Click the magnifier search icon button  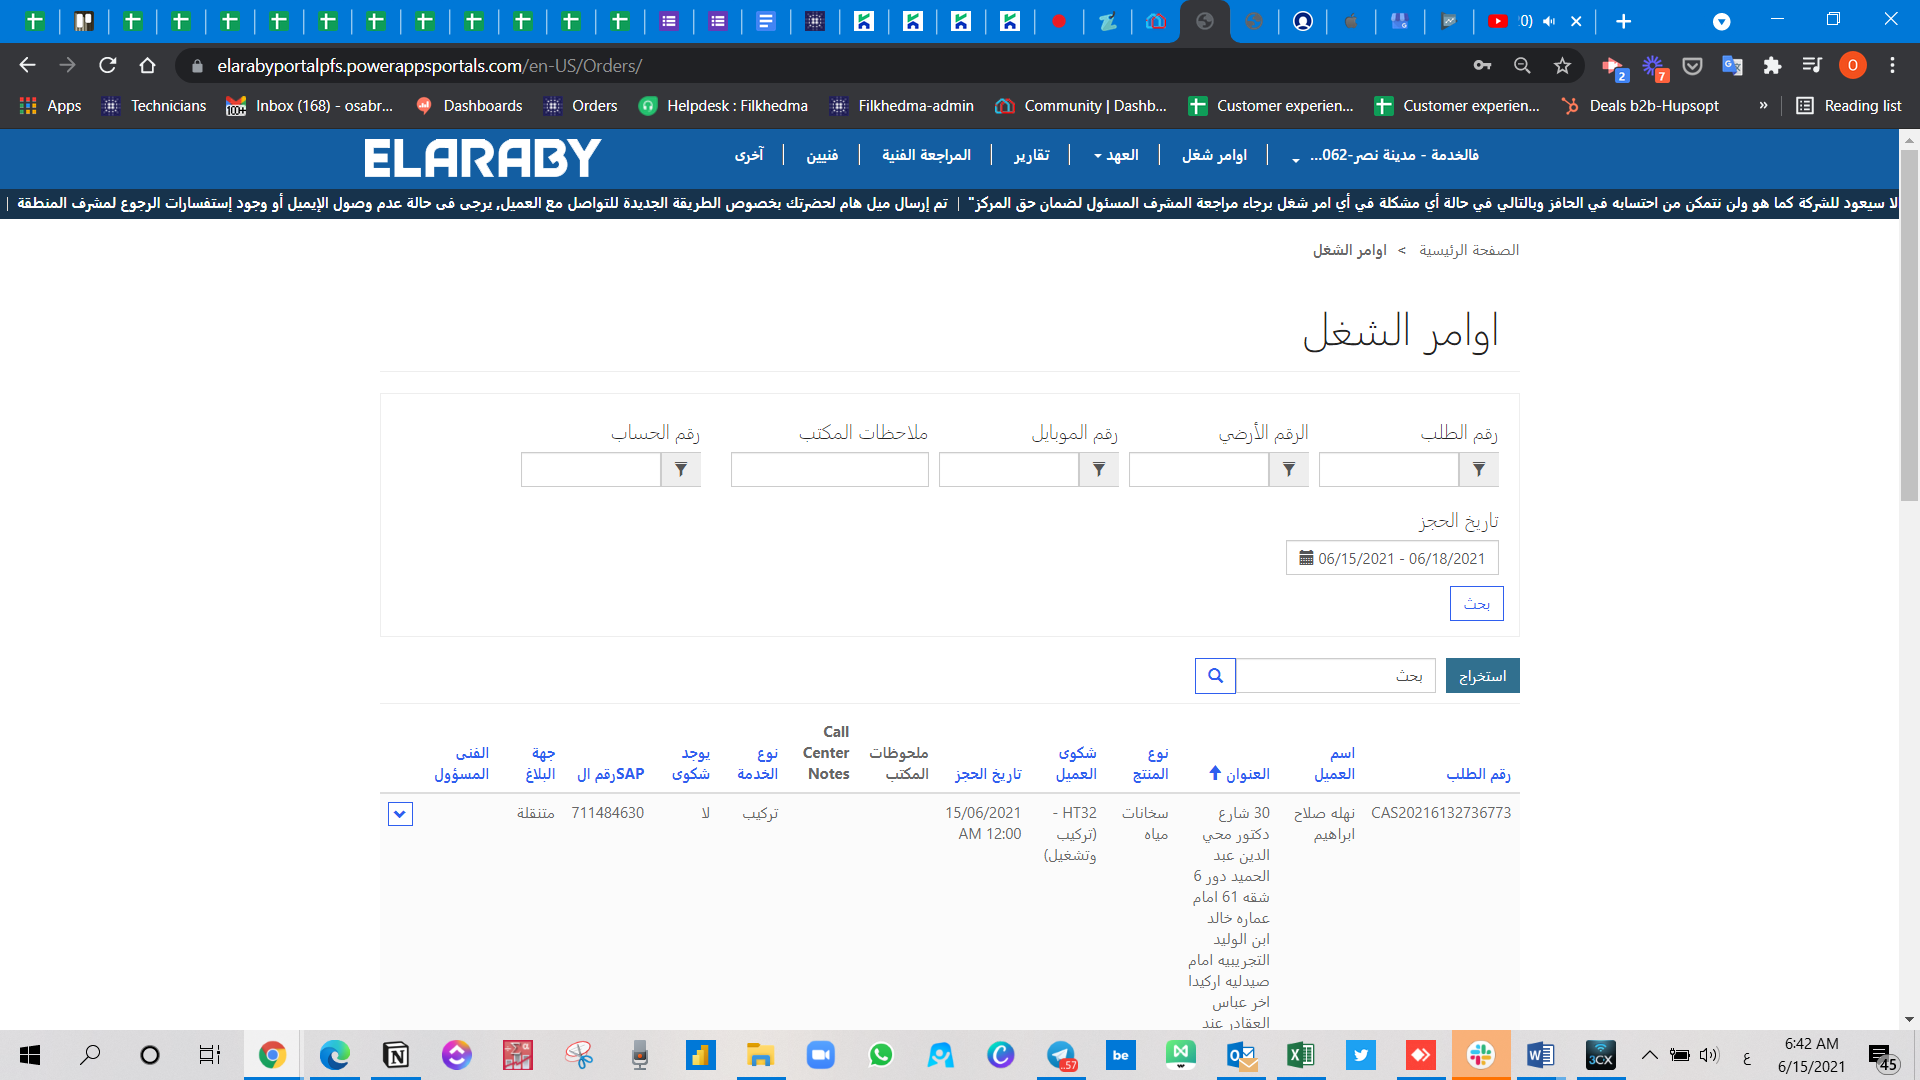1215,676
